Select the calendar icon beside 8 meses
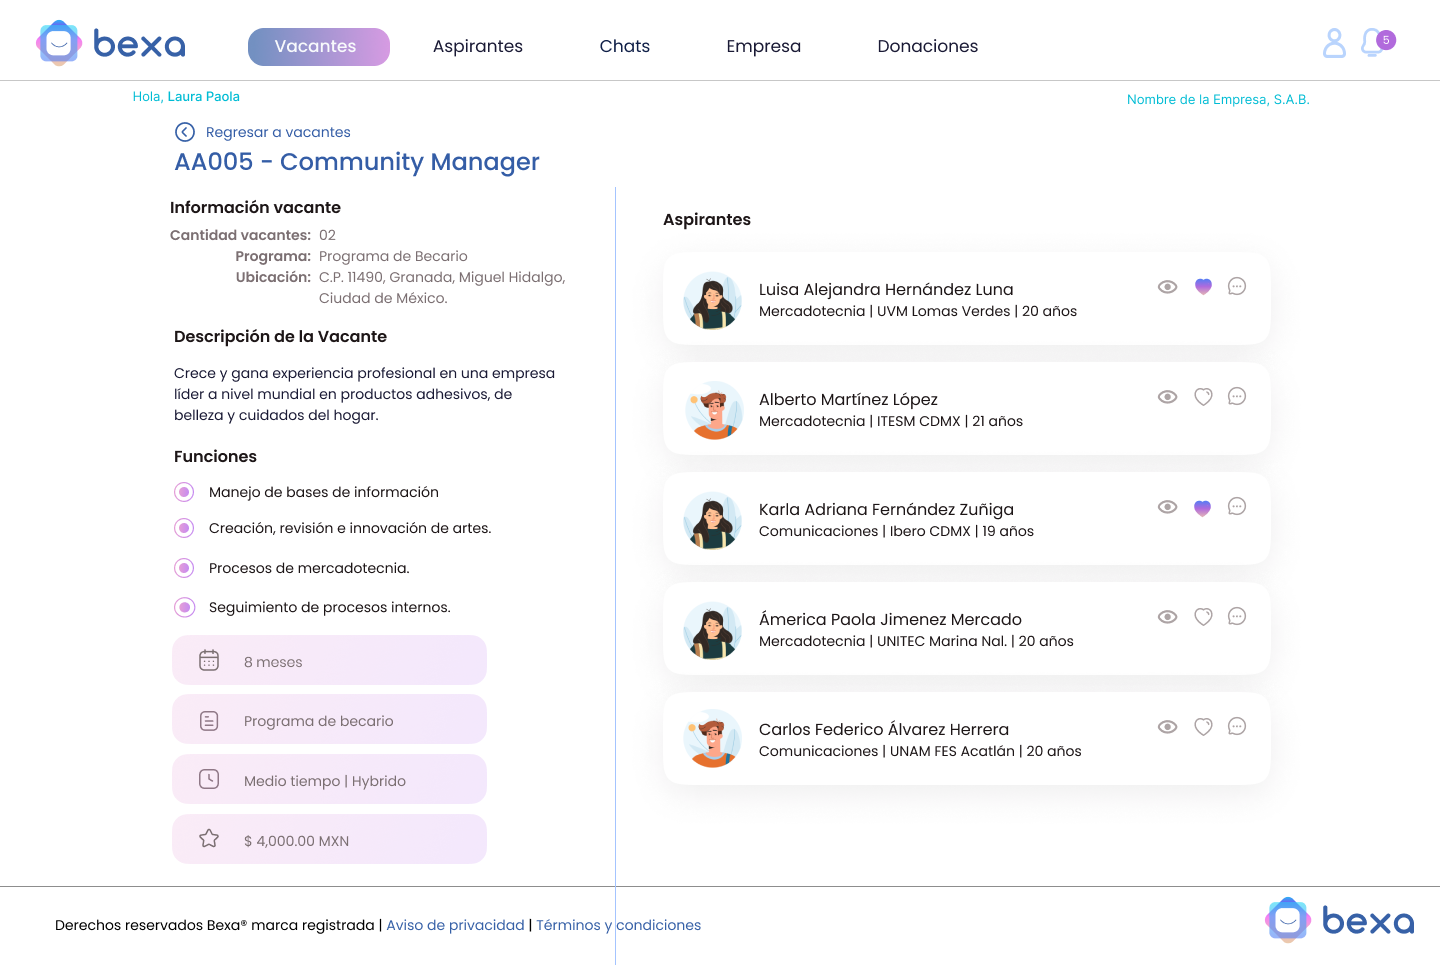 tap(208, 660)
